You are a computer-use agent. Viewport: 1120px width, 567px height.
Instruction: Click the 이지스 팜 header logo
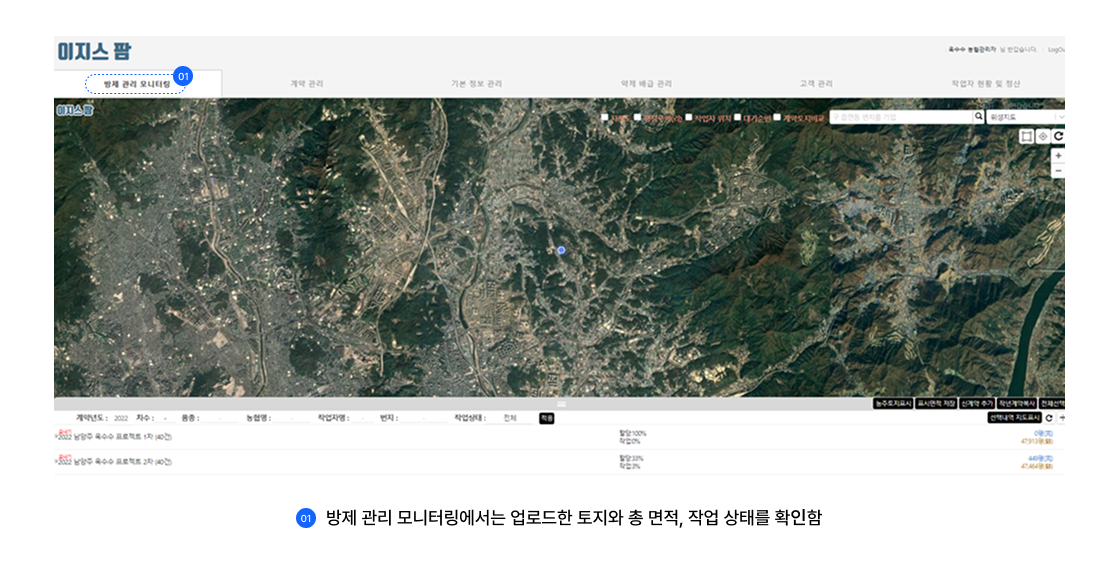[x=94, y=51]
